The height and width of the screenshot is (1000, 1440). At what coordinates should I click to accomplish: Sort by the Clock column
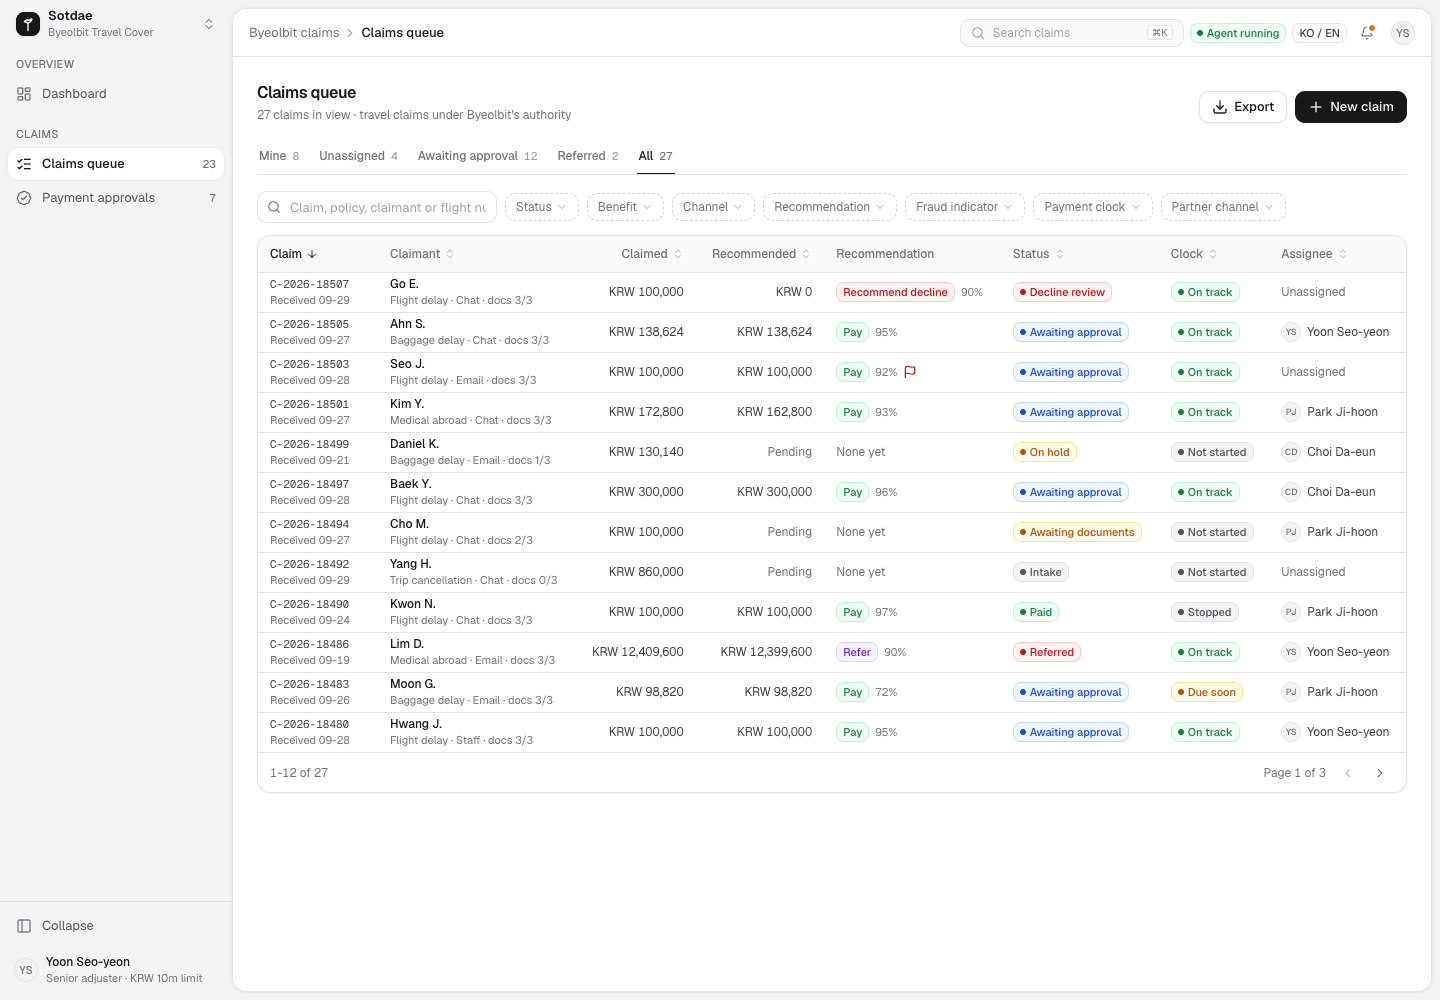click(1194, 254)
